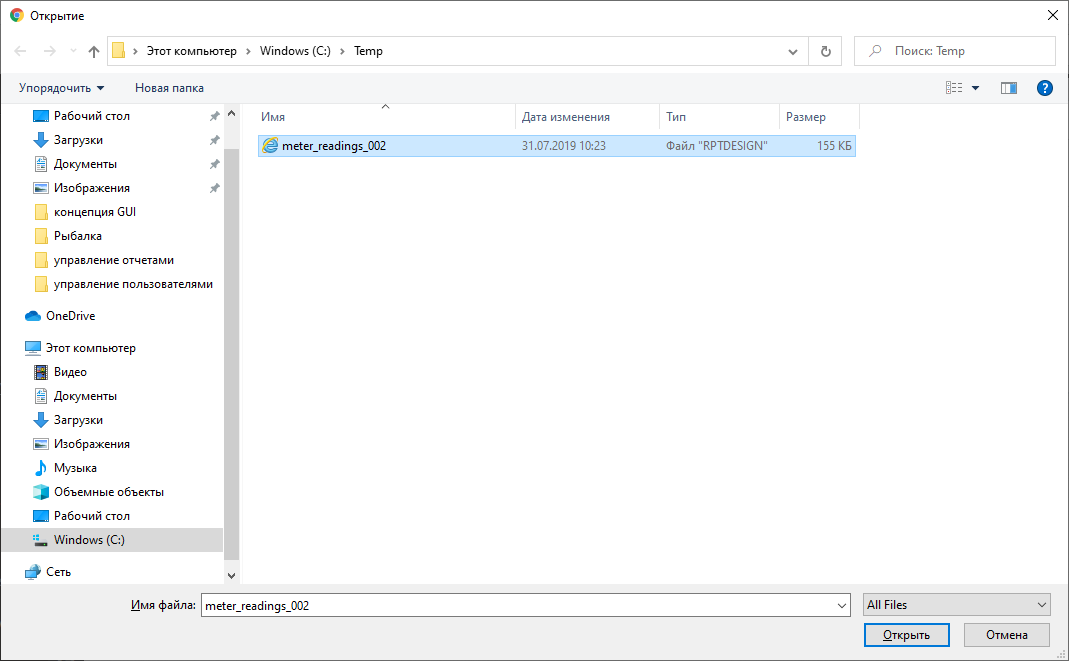The image size is (1069, 661).
Task: Open the Упорядочить dropdown menu
Action: 61,88
